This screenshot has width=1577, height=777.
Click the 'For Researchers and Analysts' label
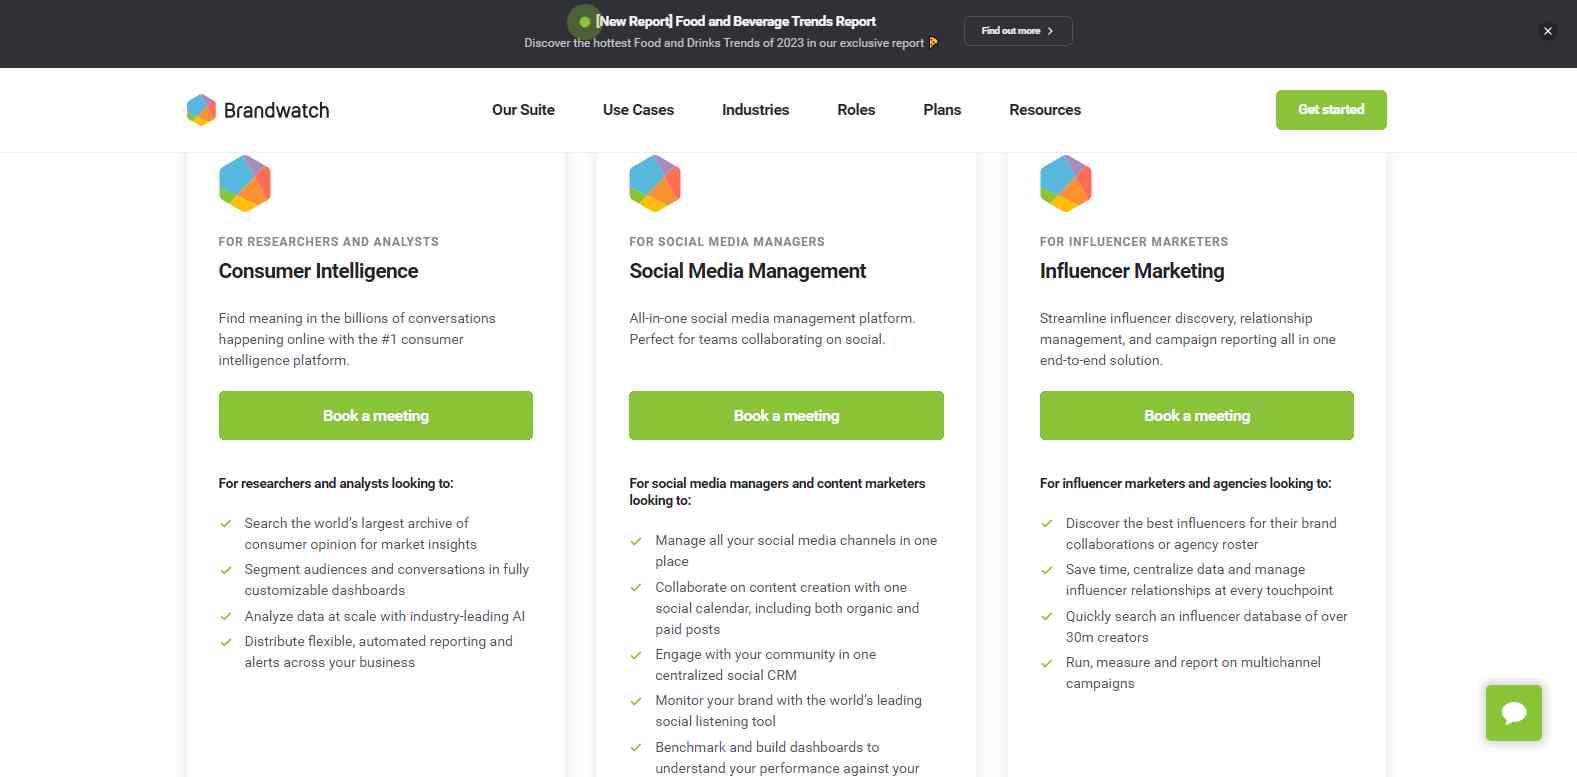329,242
